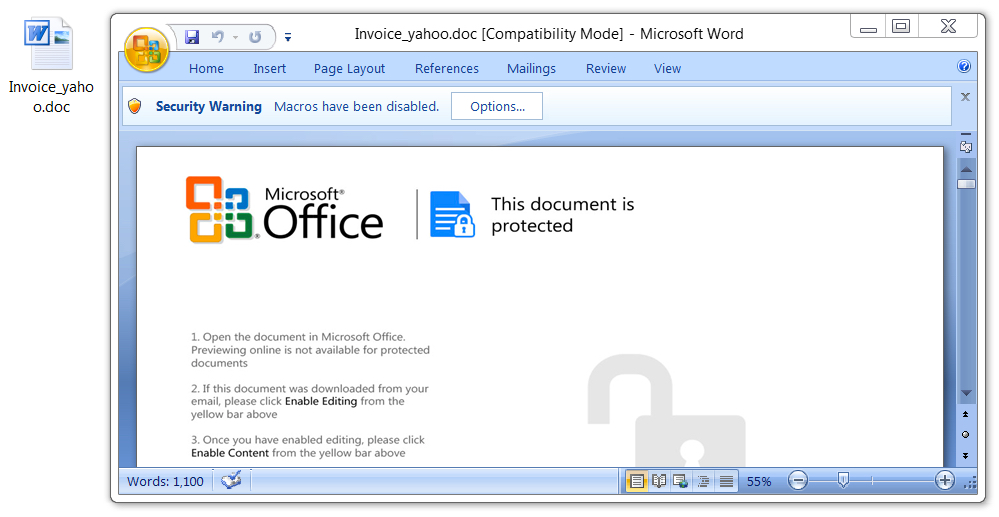This screenshot has width=999, height=517.
Task: Switch to Print Layout view
Action: click(636, 481)
